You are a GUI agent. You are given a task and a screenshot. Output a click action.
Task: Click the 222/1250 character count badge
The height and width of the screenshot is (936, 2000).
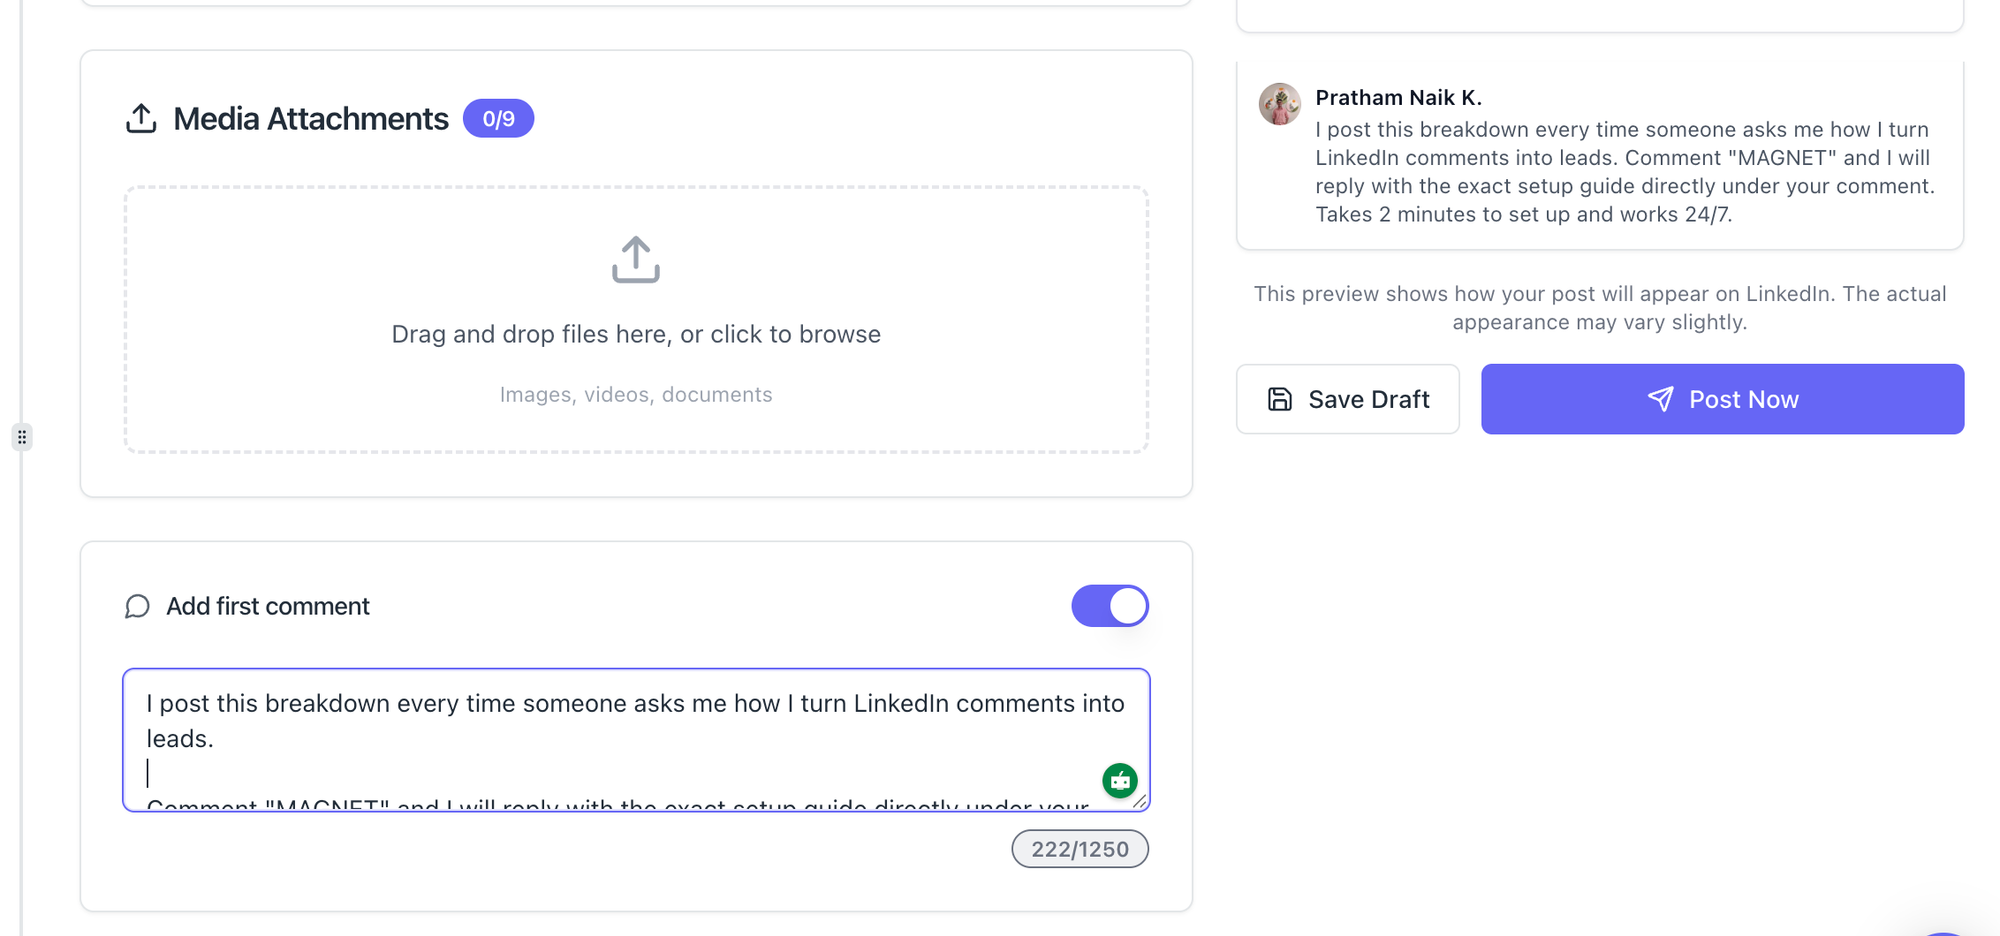(x=1079, y=849)
